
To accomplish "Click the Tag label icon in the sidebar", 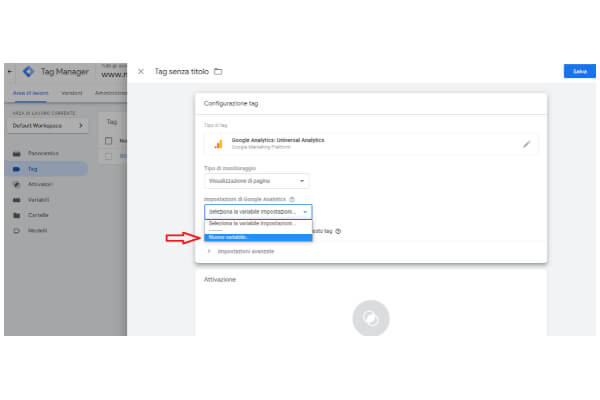I will (16, 169).
